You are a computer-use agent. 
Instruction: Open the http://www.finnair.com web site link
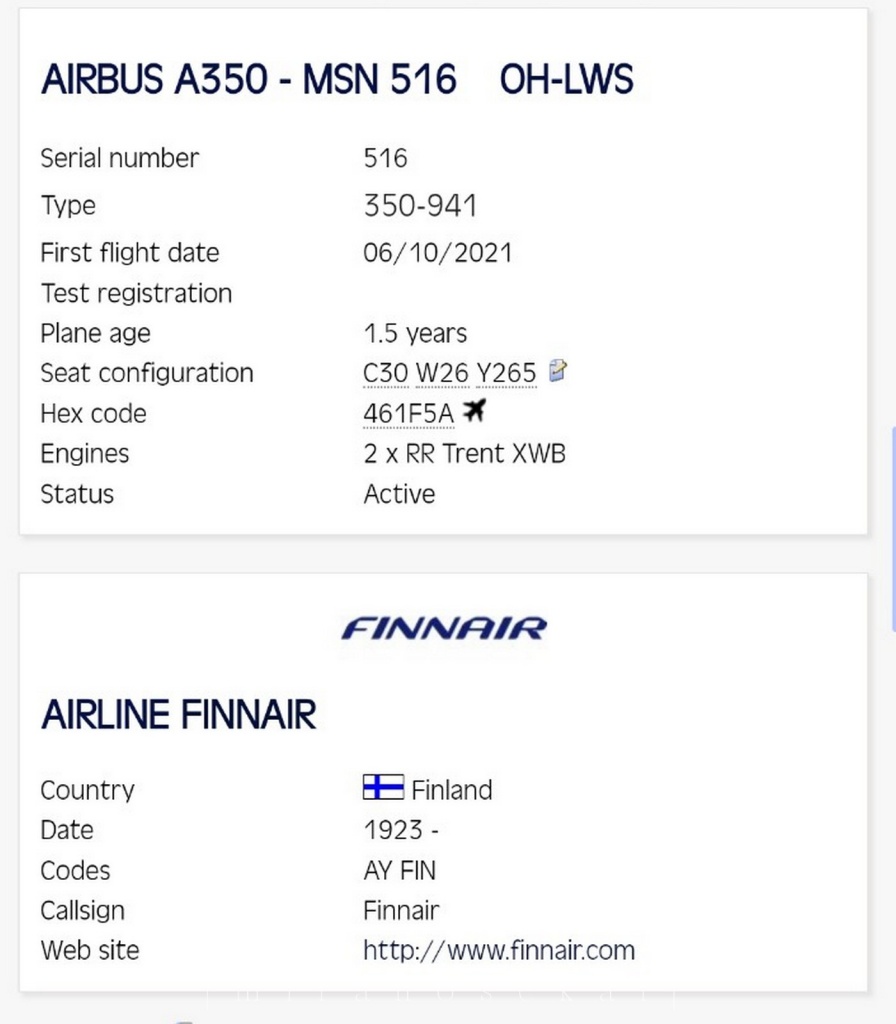[499, 950]
